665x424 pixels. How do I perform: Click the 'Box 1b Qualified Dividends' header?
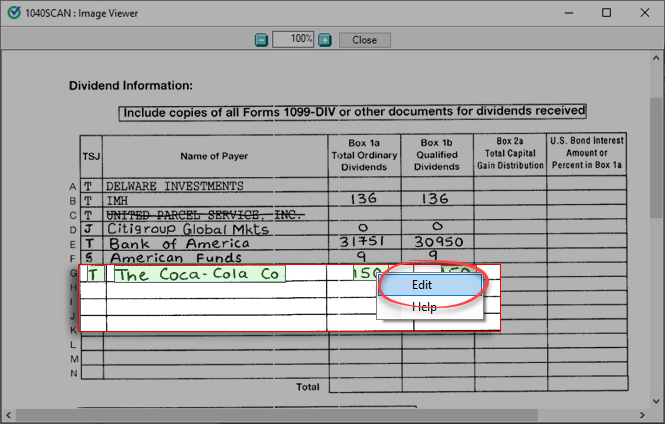click(x=436, y=154)
